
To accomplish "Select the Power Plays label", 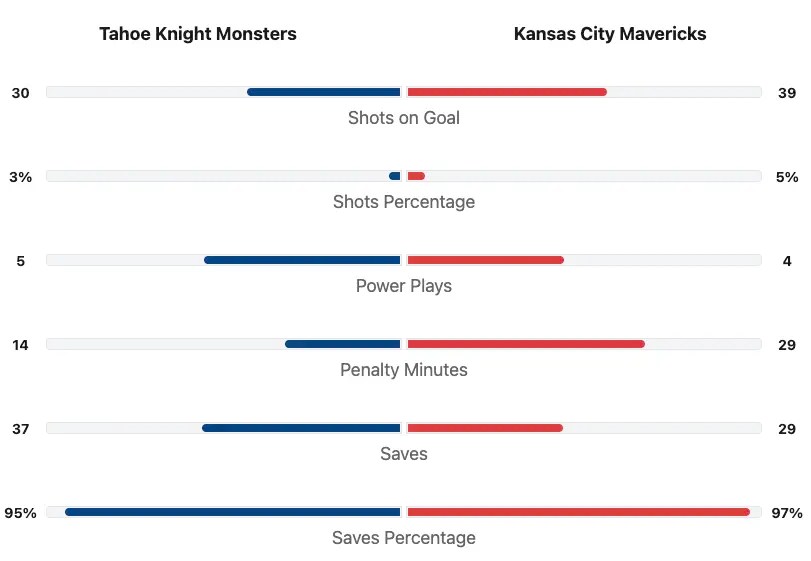I will coord(404,286).
